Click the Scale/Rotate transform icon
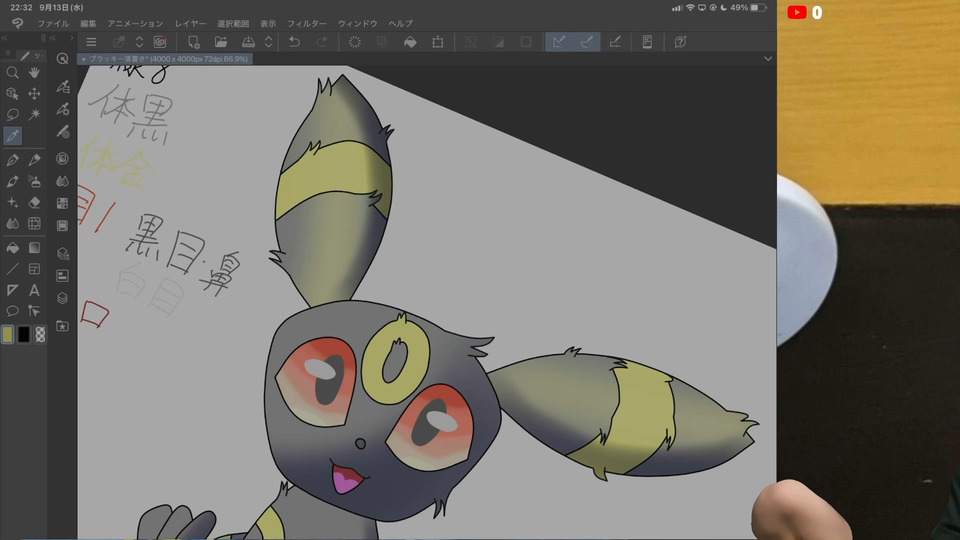The image size is (960, 540). pyautogui.click(x=438, y=42)
